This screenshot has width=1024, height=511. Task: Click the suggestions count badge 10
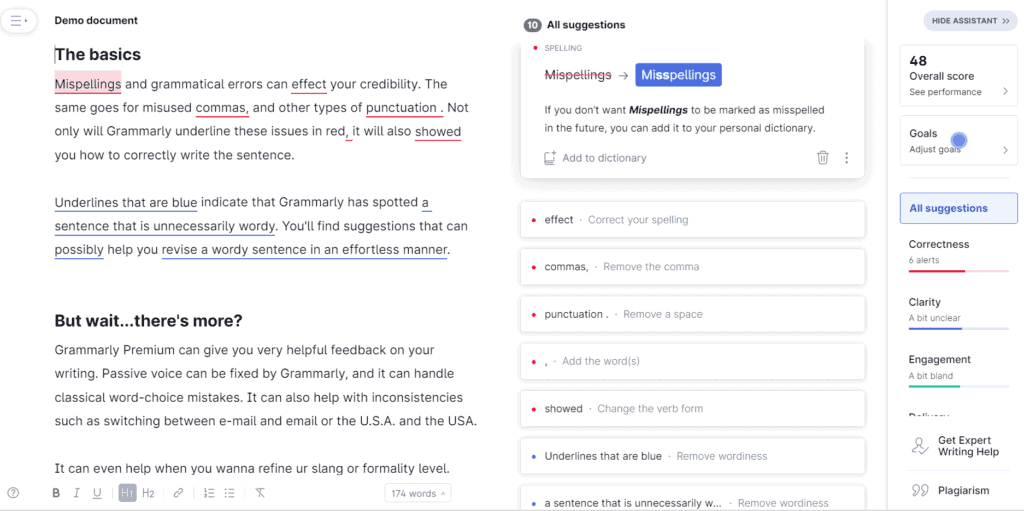pyautogui.click(x=532, y=25)
